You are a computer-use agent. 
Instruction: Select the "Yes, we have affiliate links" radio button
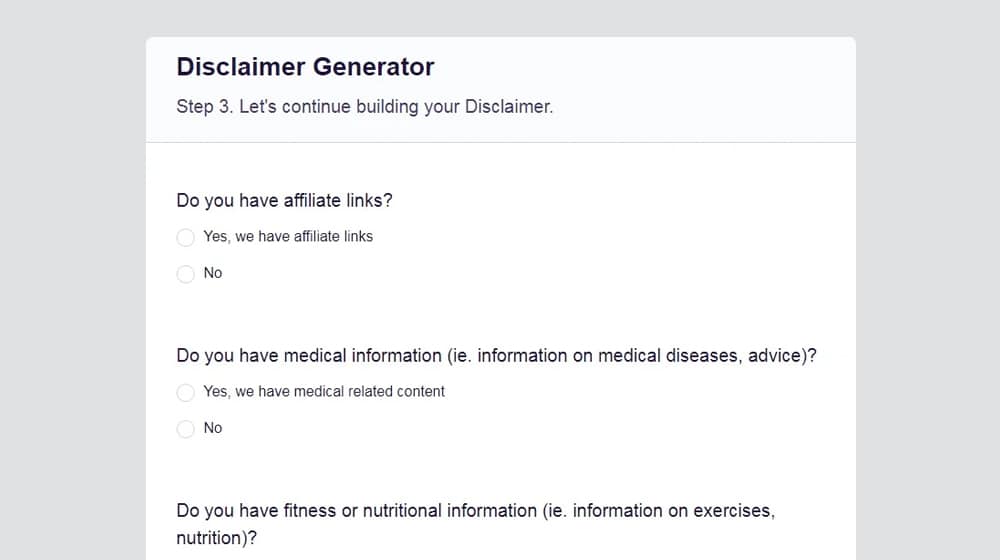pos(185,238)
